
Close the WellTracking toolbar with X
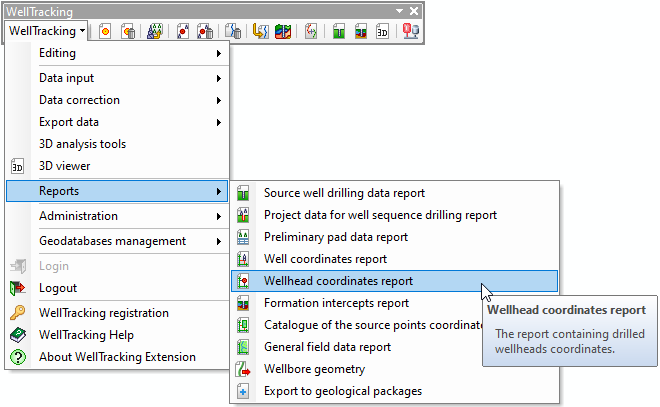[x=414, y=11]
